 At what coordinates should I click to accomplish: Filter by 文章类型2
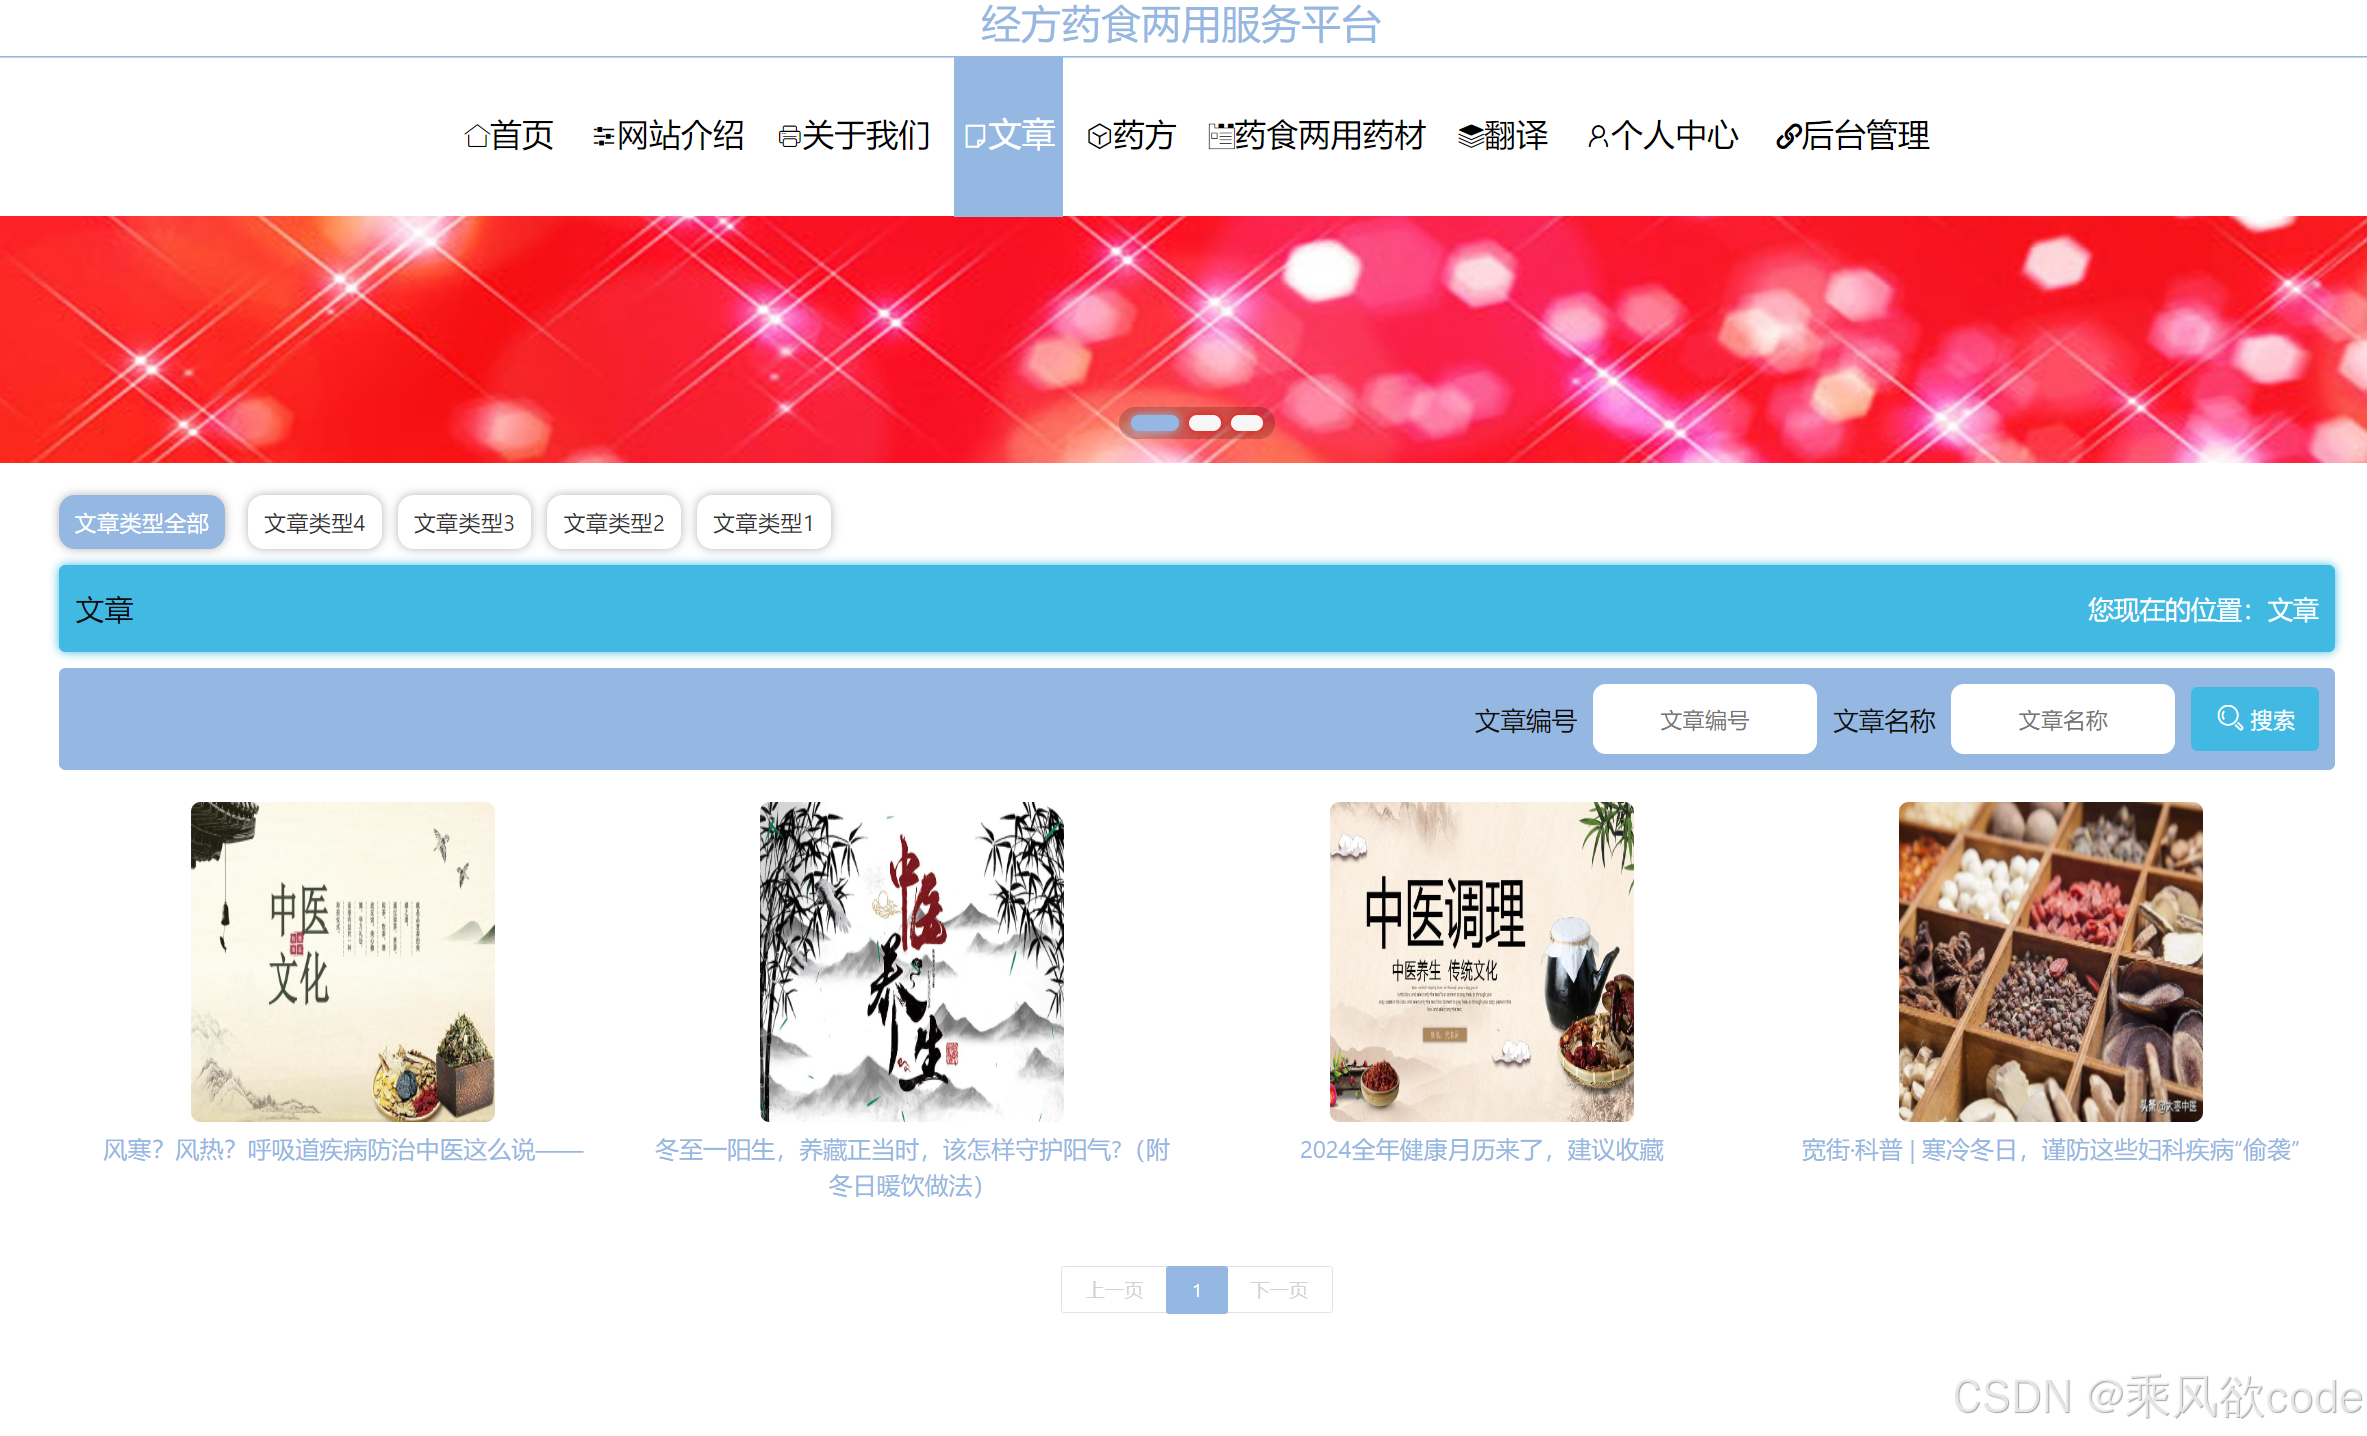pos(613,523)
